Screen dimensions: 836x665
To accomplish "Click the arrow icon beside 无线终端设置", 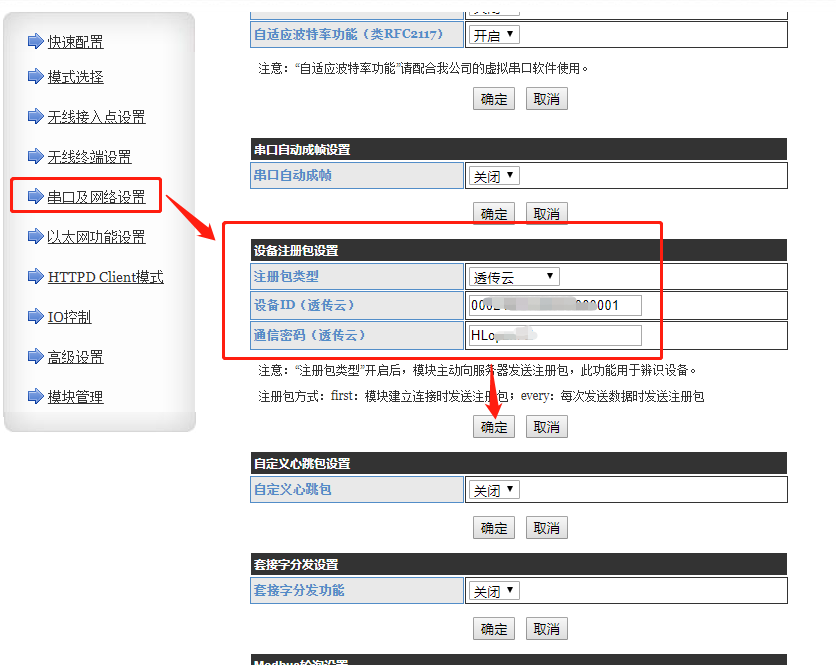I will tap(36, 156).
